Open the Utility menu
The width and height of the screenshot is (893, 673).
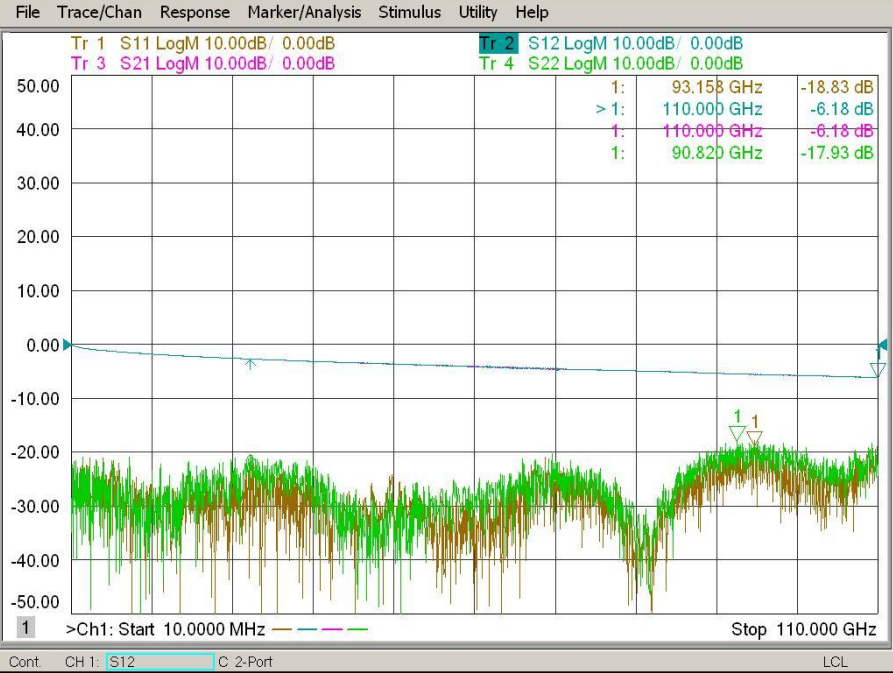pos(477,13)
